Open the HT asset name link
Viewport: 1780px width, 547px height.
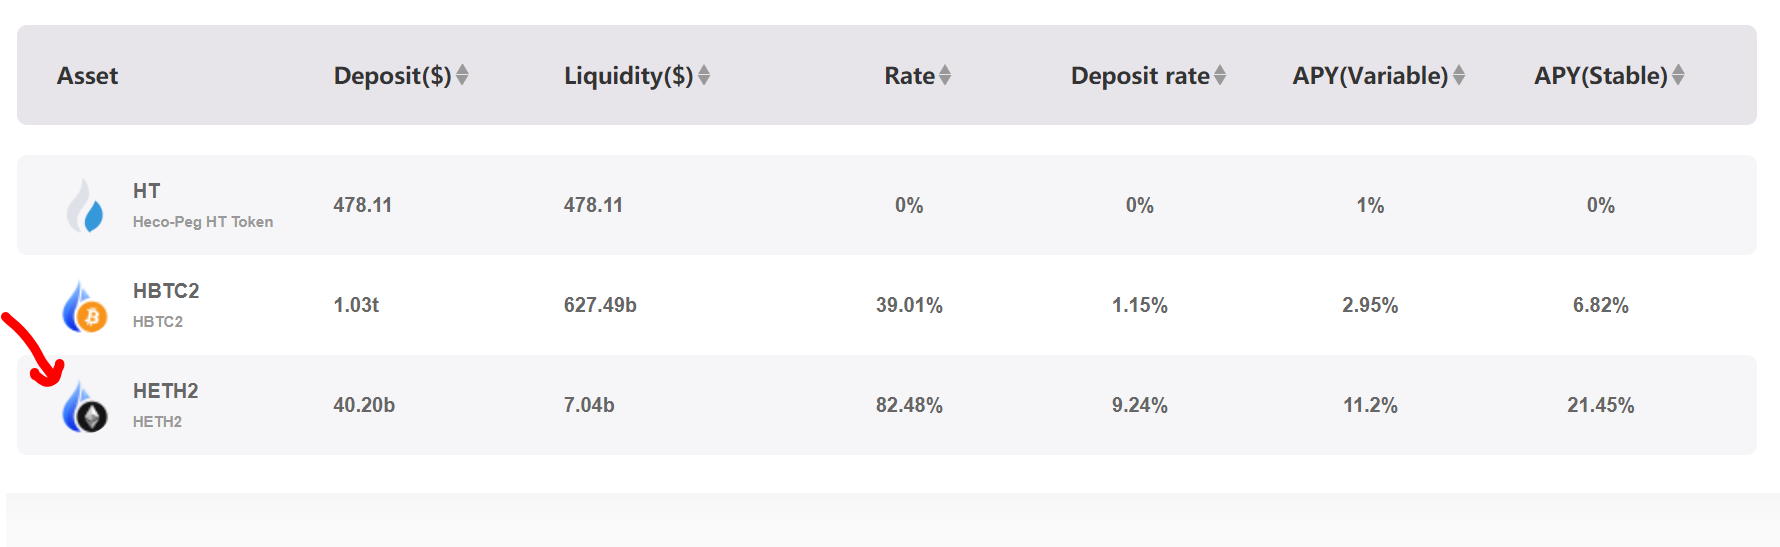pyautogui.click(x=146, y=191)
